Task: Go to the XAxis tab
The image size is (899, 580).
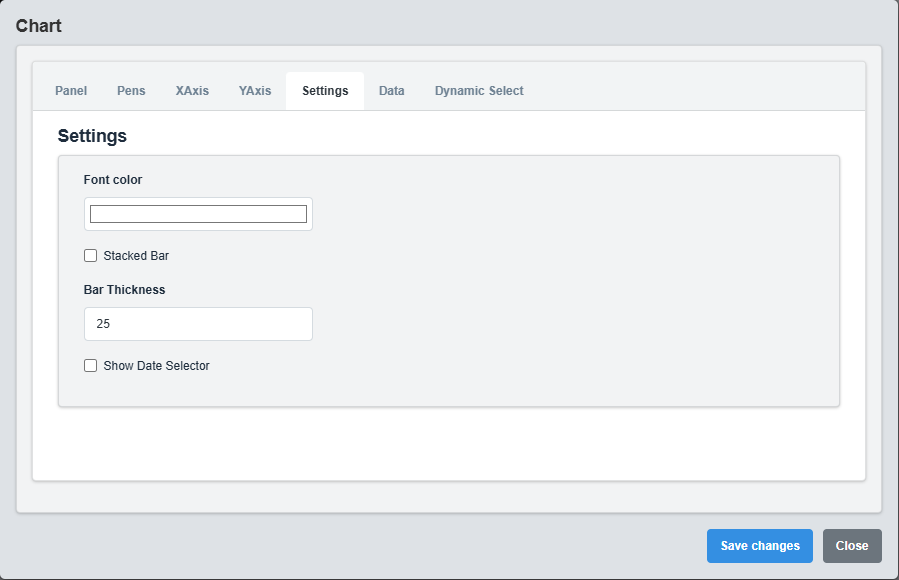Action: (x=192, y=91)
